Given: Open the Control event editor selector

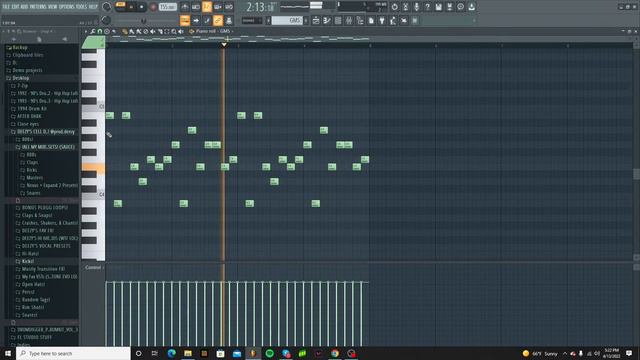Looking at the screenshot, I should pos(94,267).
